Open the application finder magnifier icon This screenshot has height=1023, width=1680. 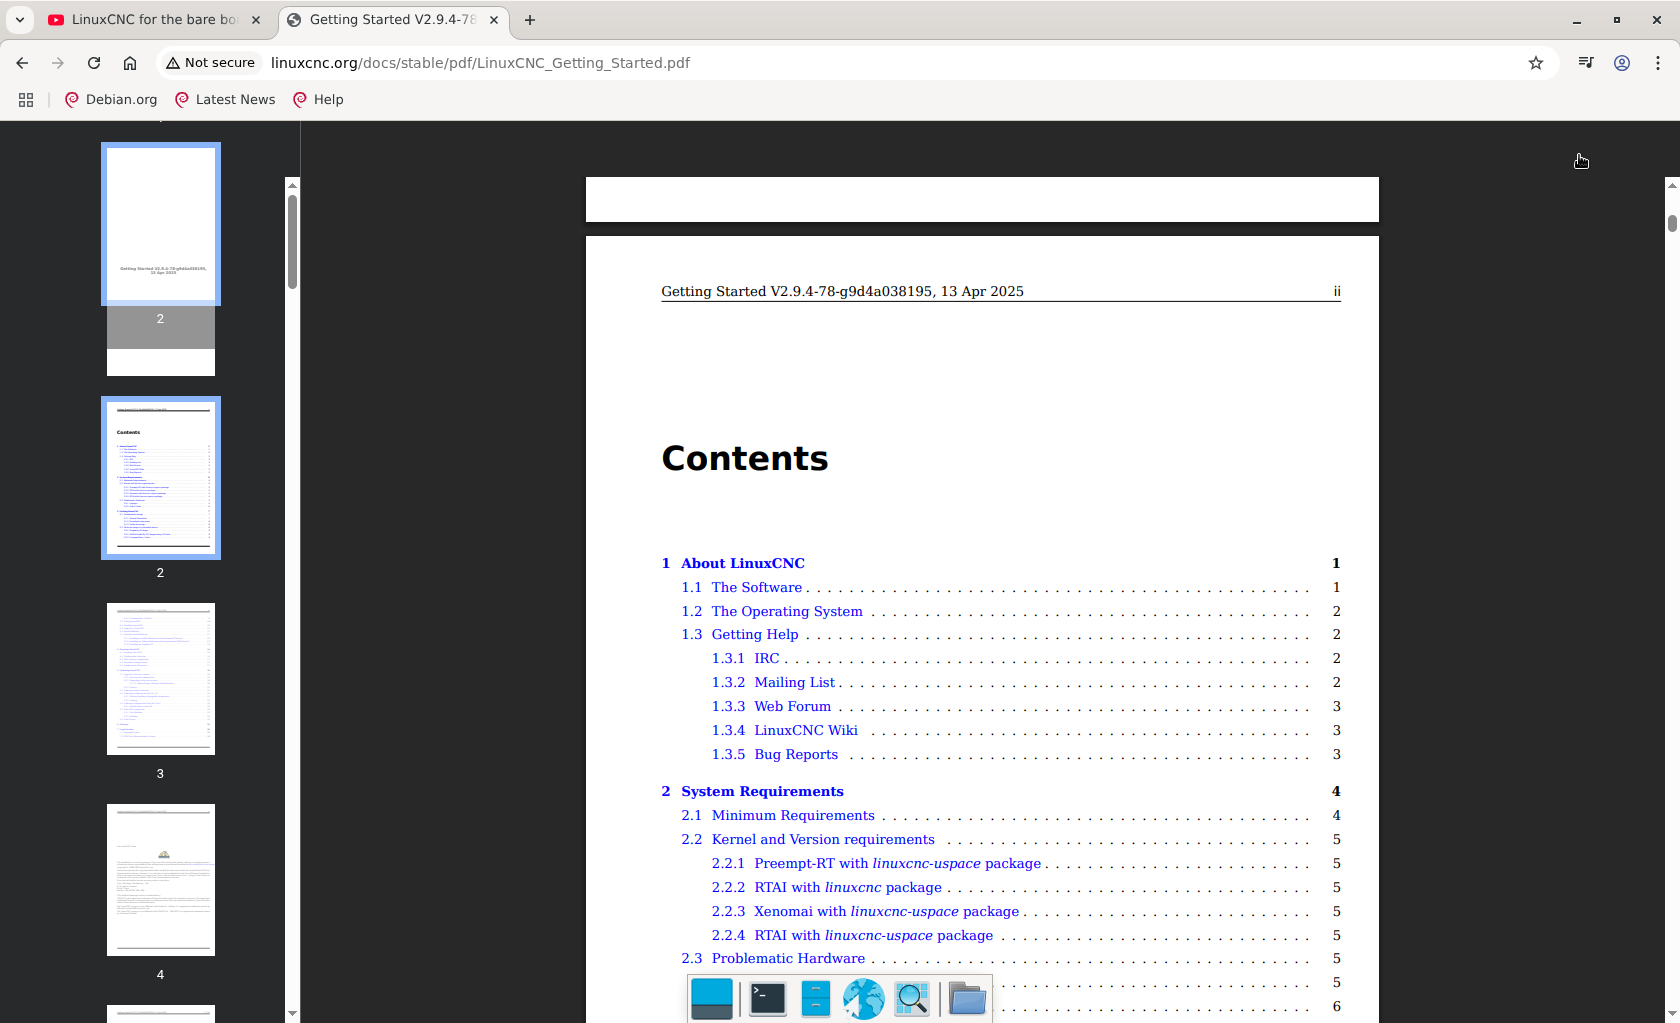912,998
